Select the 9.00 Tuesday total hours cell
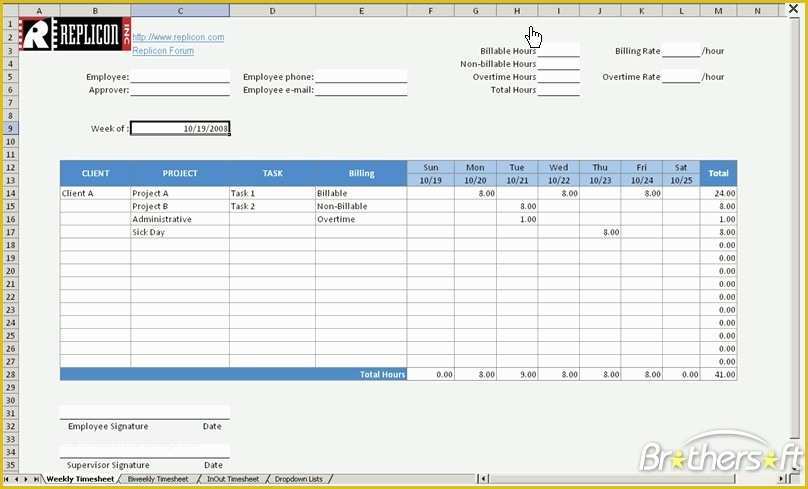 [517, 374]
